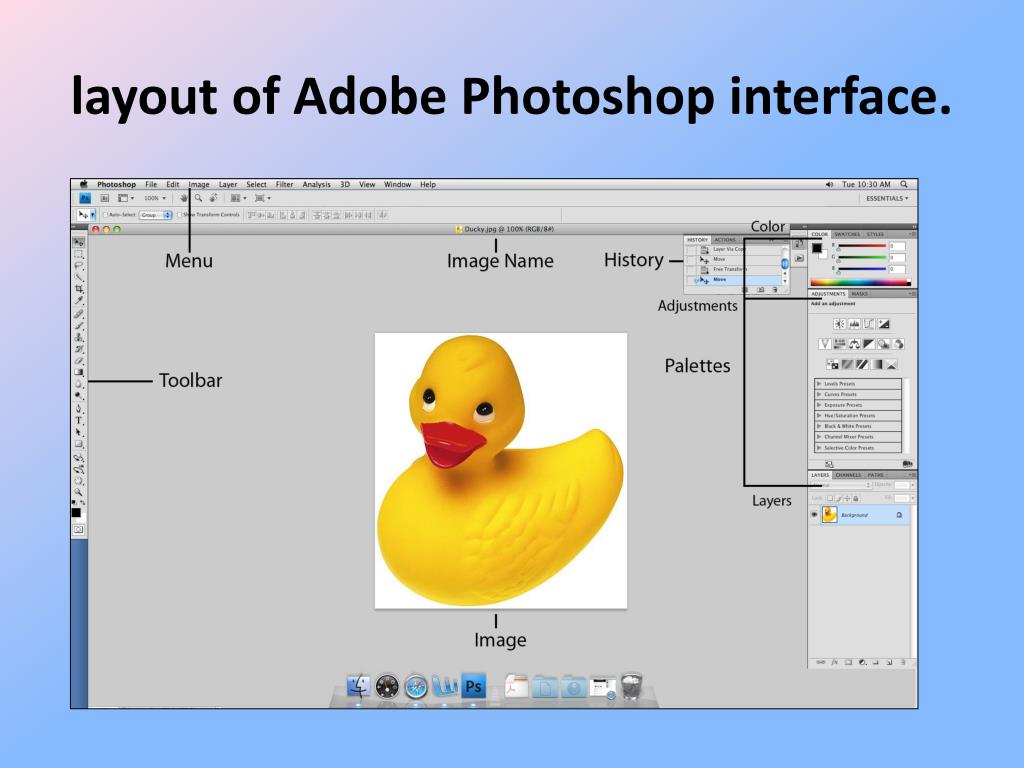Click the G value input field
The width and height of the screenshot is (1024, 768).
point(897,257)
